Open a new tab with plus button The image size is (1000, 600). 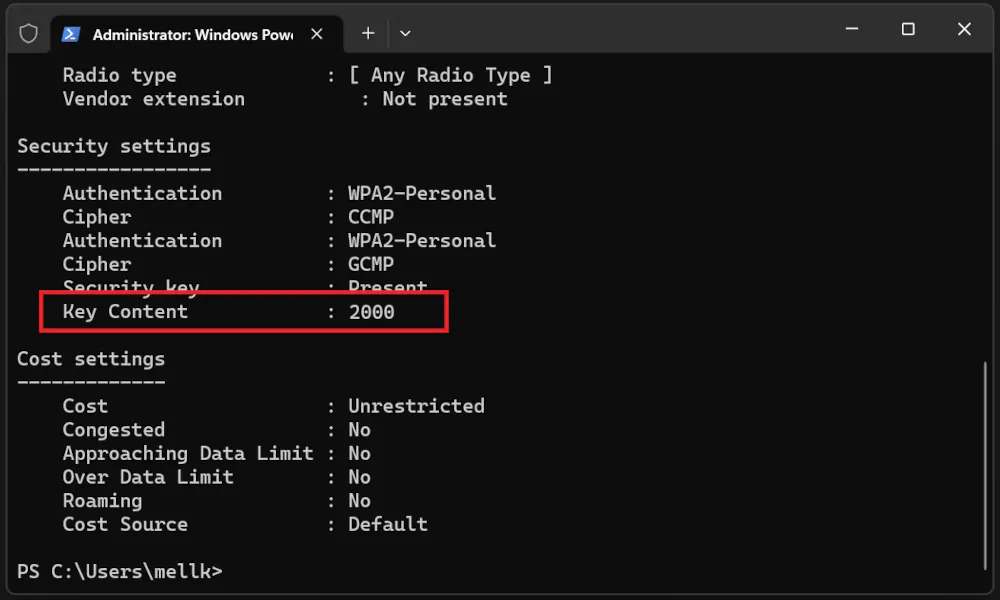coord(368,33)
